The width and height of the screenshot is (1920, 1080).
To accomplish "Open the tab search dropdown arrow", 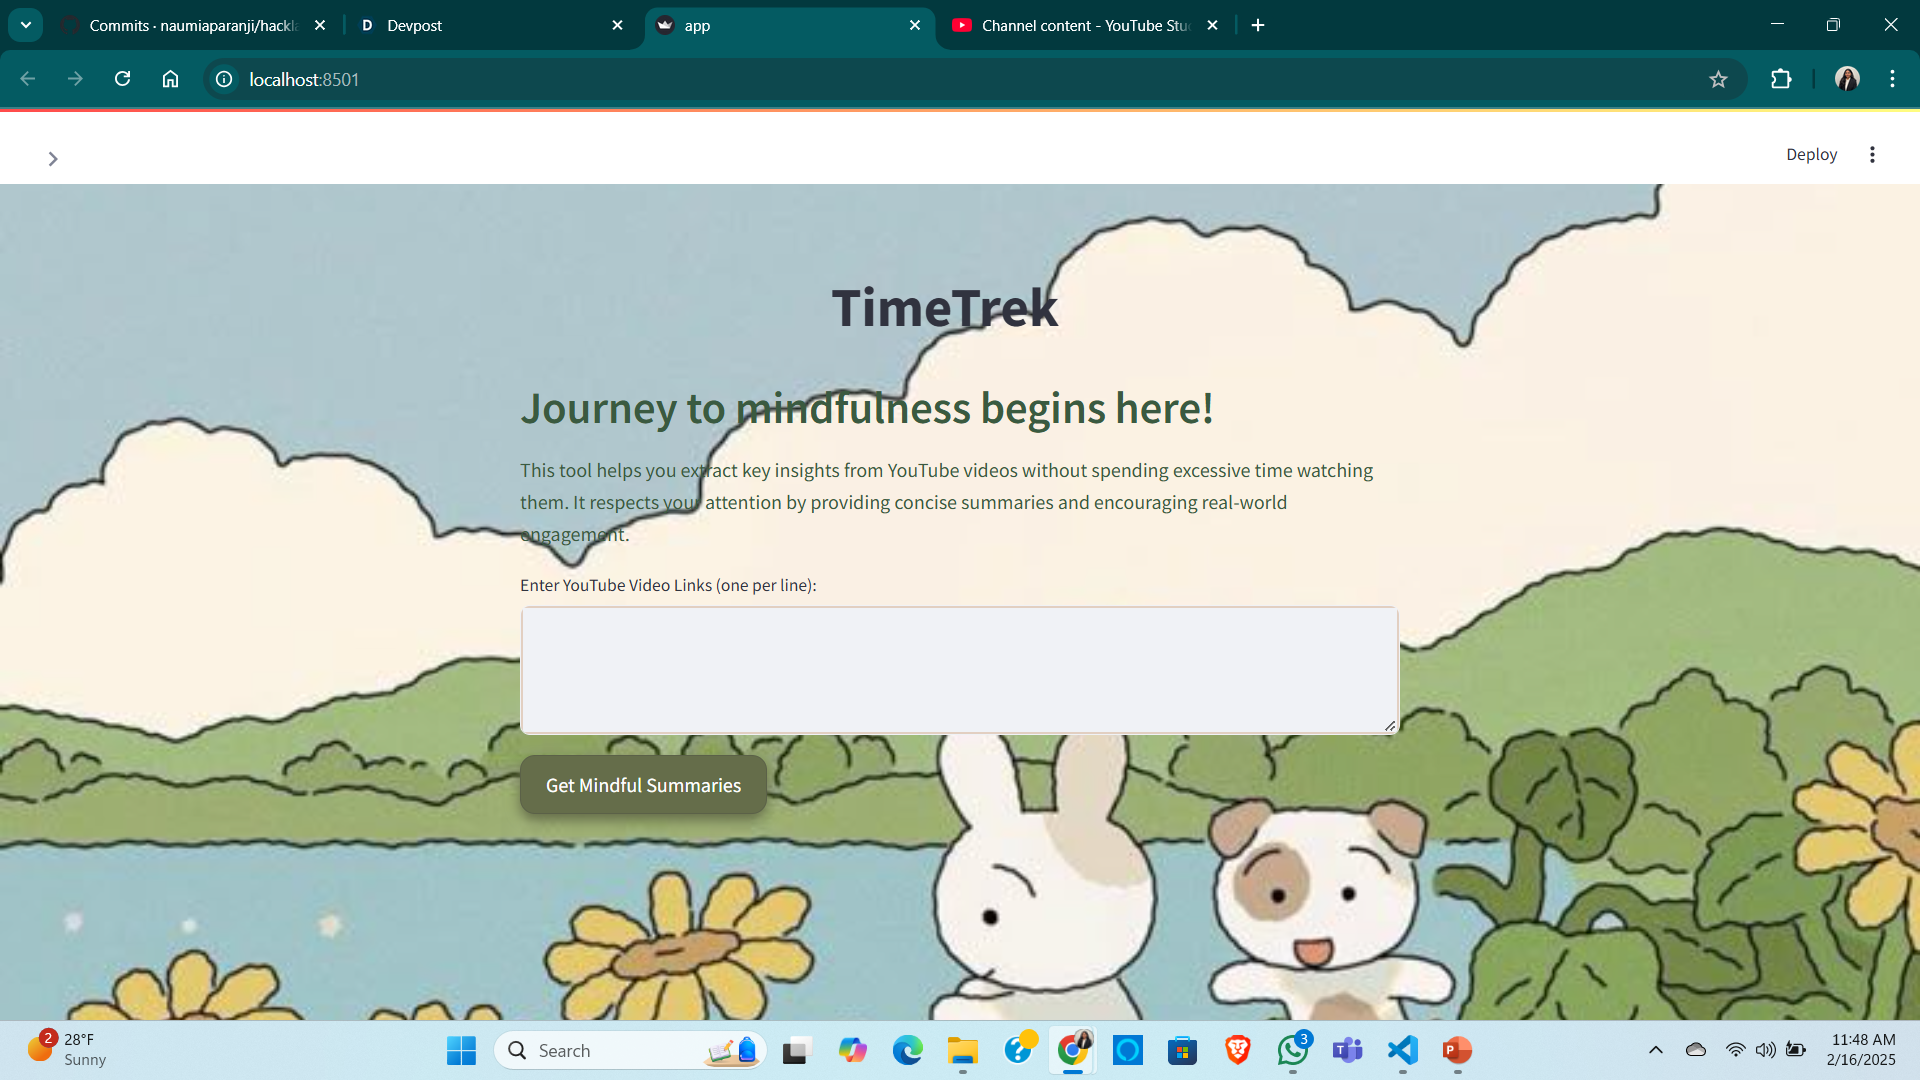I will (26, 25).
